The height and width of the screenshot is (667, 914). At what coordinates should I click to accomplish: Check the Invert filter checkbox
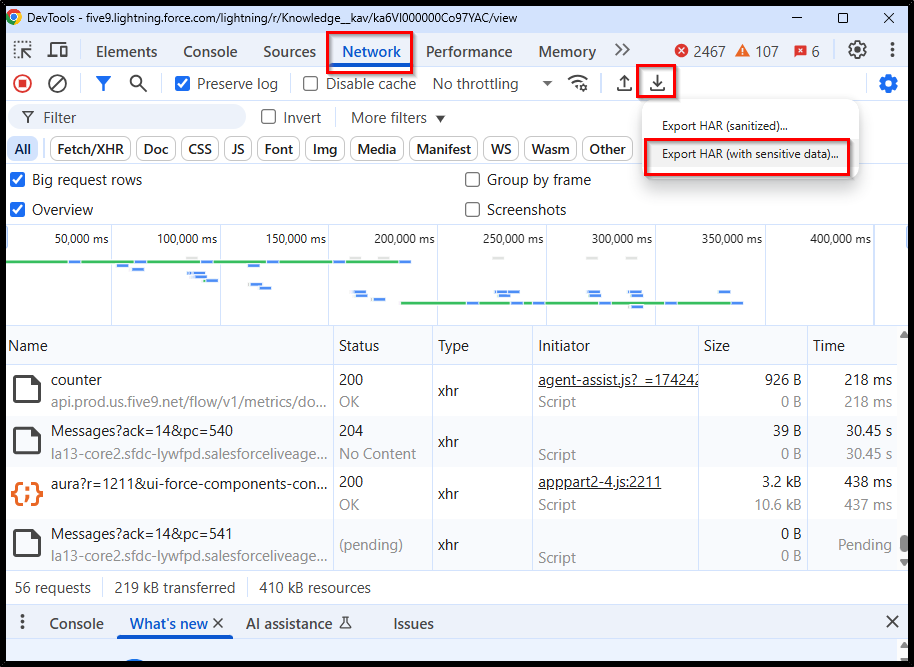click(x=268, y=117)
